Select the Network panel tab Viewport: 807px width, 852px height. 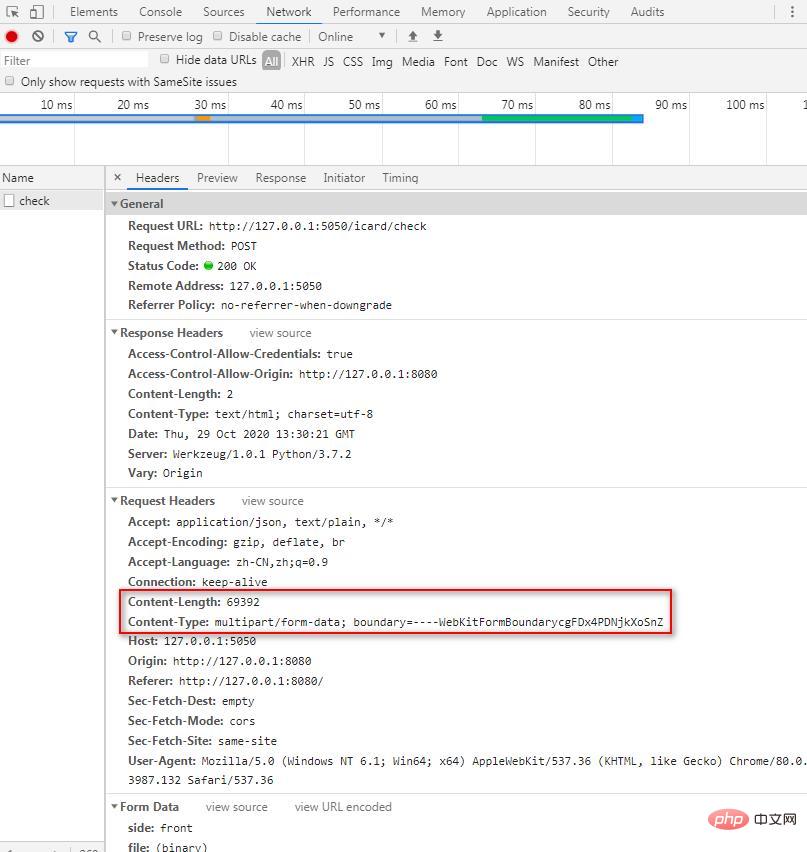289,11
